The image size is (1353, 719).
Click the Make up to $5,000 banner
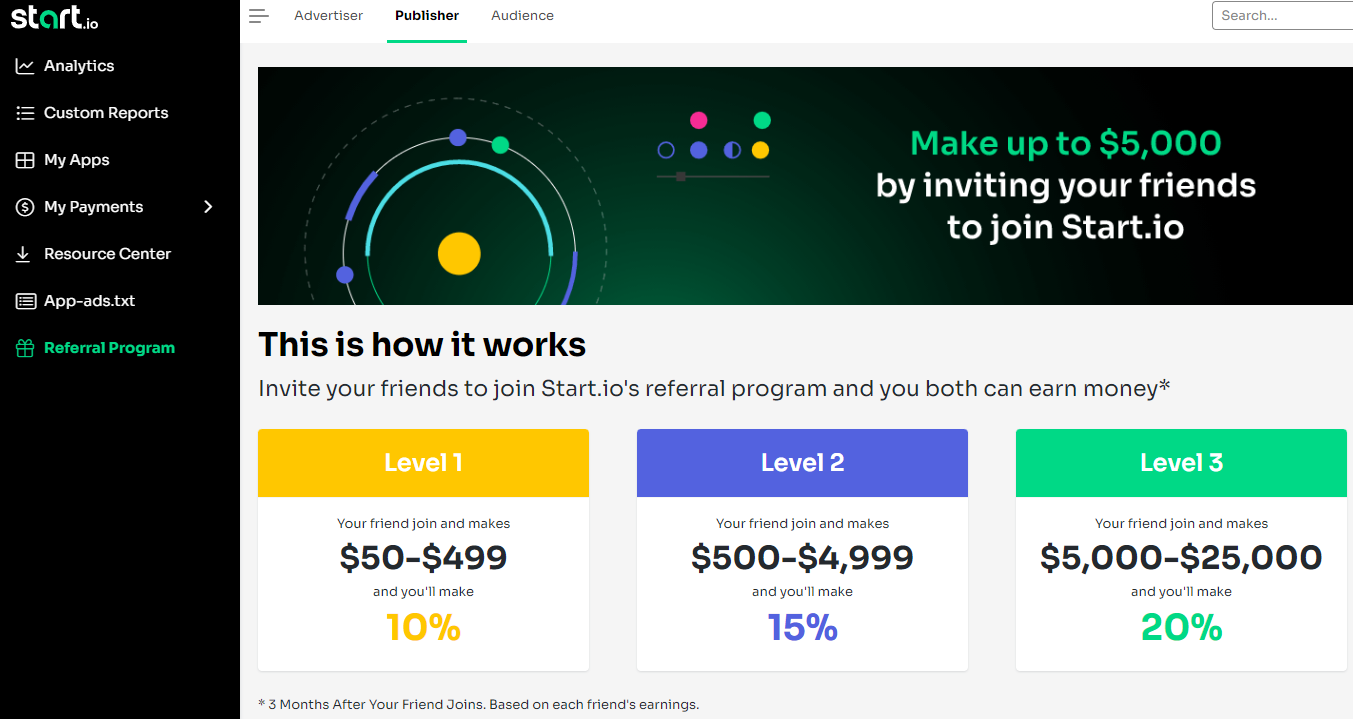(x=805, y=186)
